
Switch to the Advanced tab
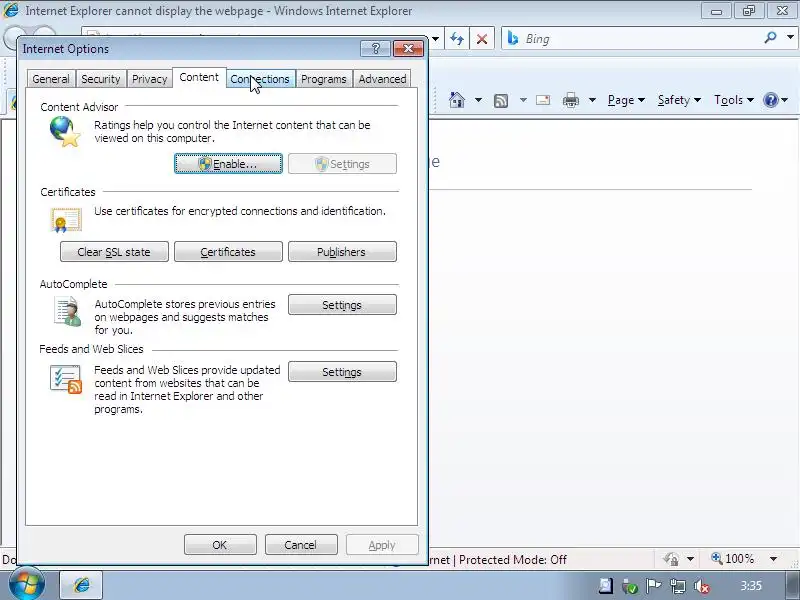(x=382, y=79)
